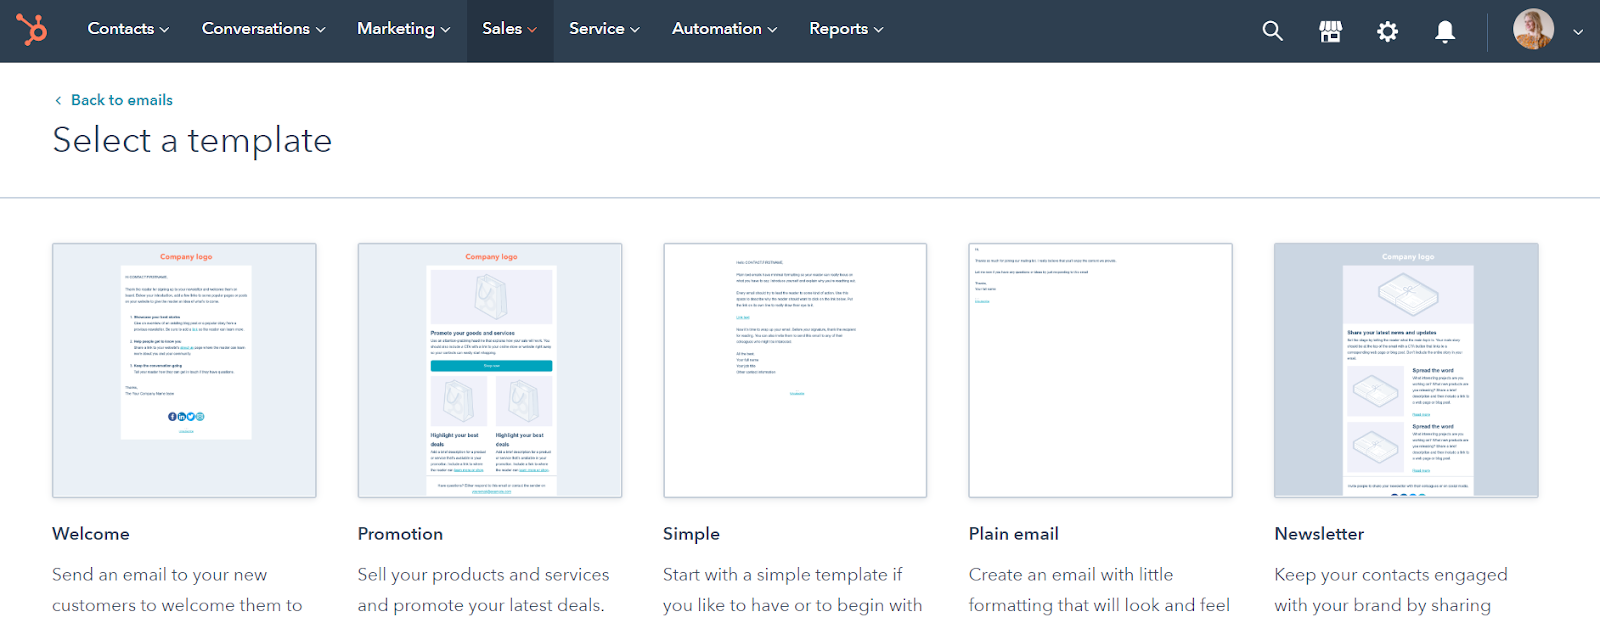1600x623 pixels.
Task: Select the Welcome template thumbnail
Action: click(x=184, y=370)
